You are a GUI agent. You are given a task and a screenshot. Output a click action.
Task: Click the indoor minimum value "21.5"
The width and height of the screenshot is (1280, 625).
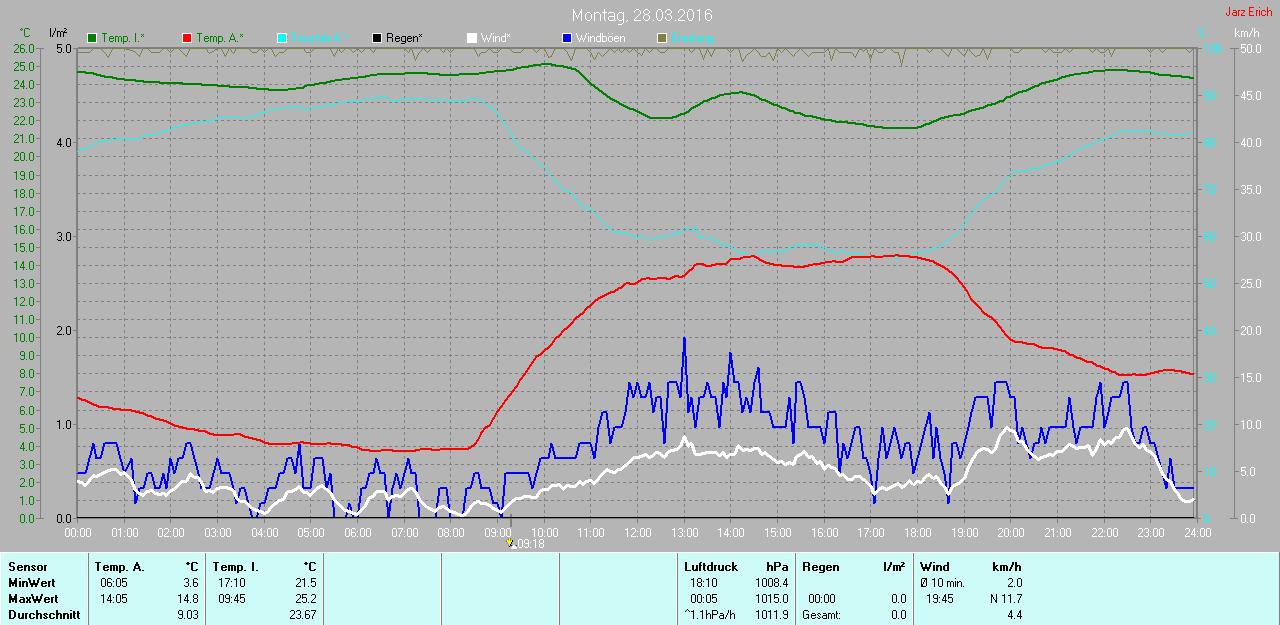click(305, 583)
